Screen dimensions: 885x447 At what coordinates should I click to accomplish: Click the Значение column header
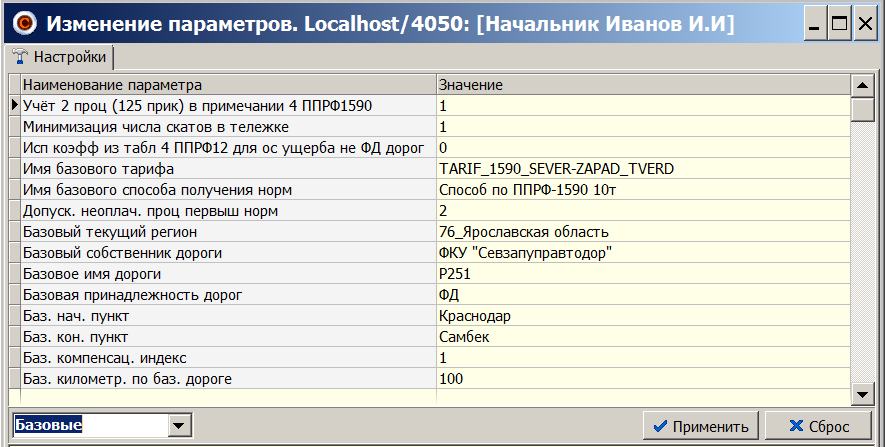pos(640,85)
